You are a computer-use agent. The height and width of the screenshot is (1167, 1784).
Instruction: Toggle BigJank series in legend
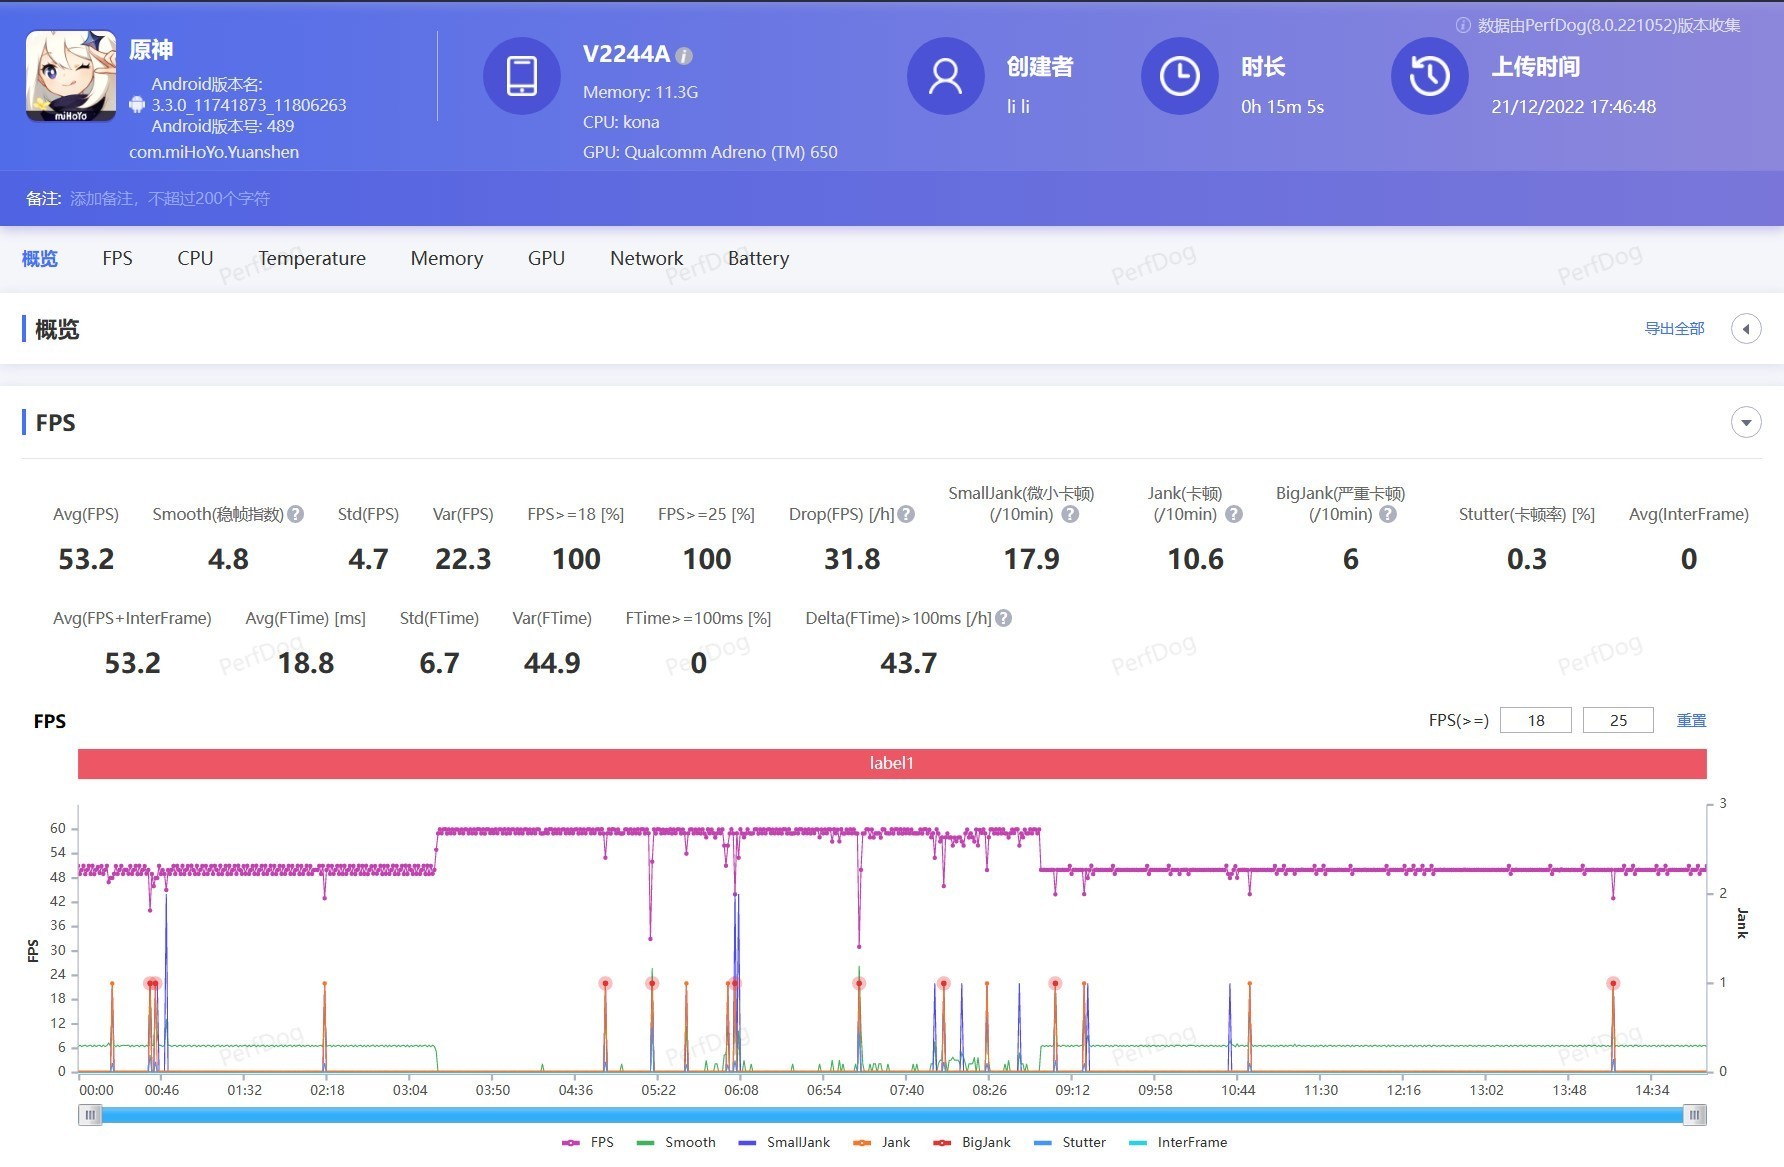point(973,1142)
